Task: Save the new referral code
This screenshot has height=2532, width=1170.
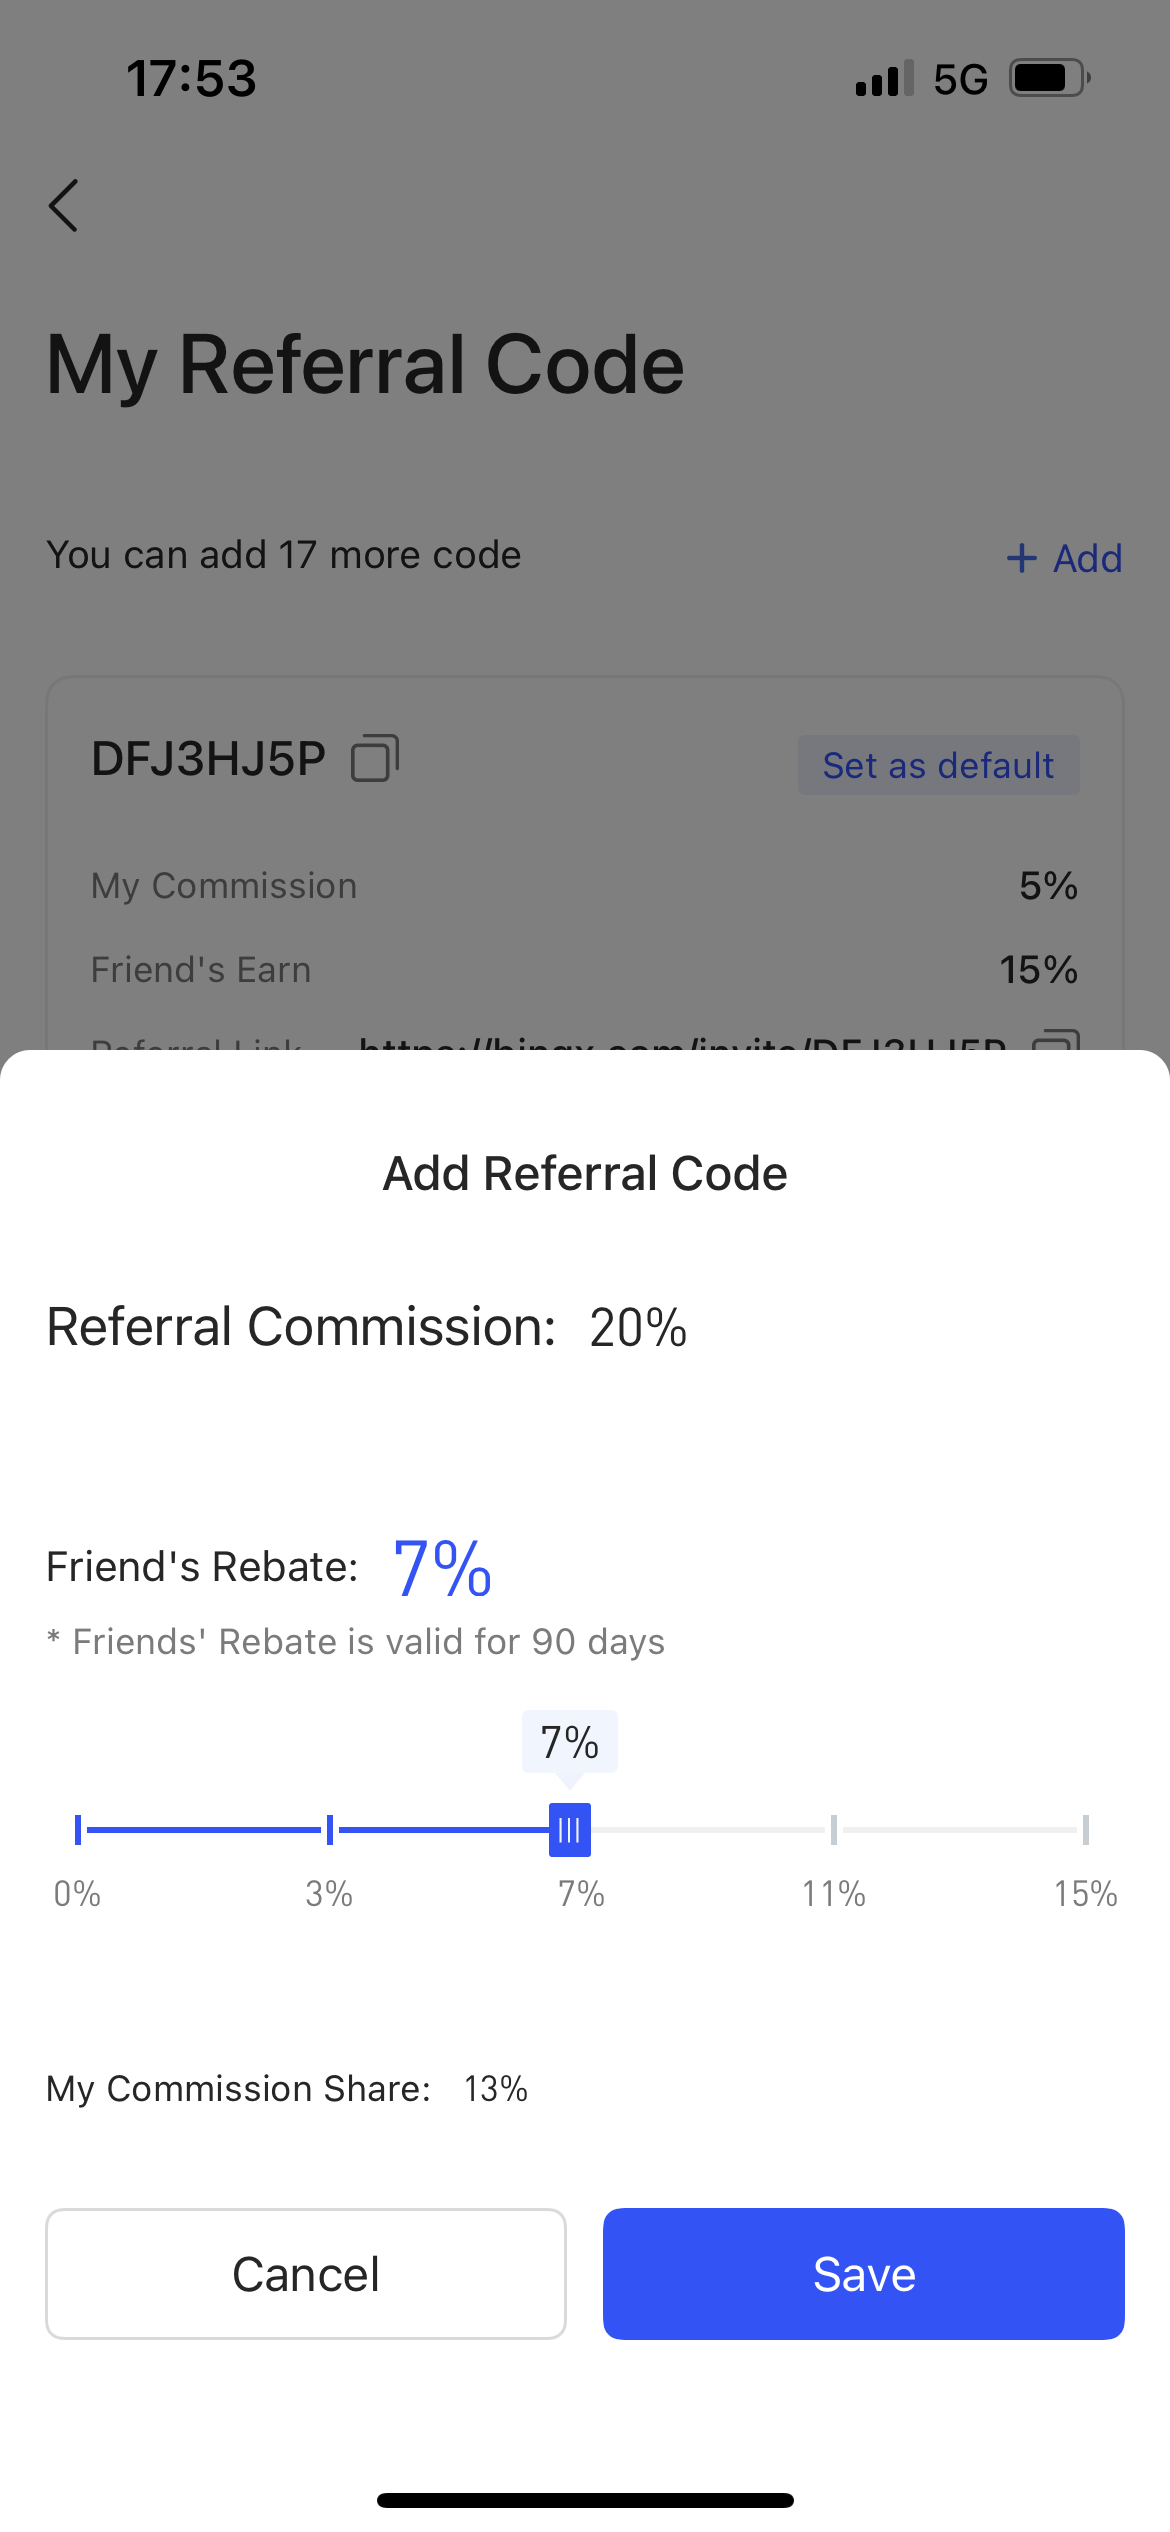Action: click(863, 2274)
